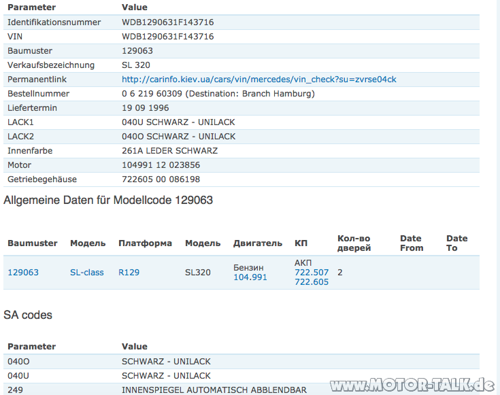This screenshot has width=500, height=395.
Task: Click SA code 040O parameter
Action: [x=18, y=362]
